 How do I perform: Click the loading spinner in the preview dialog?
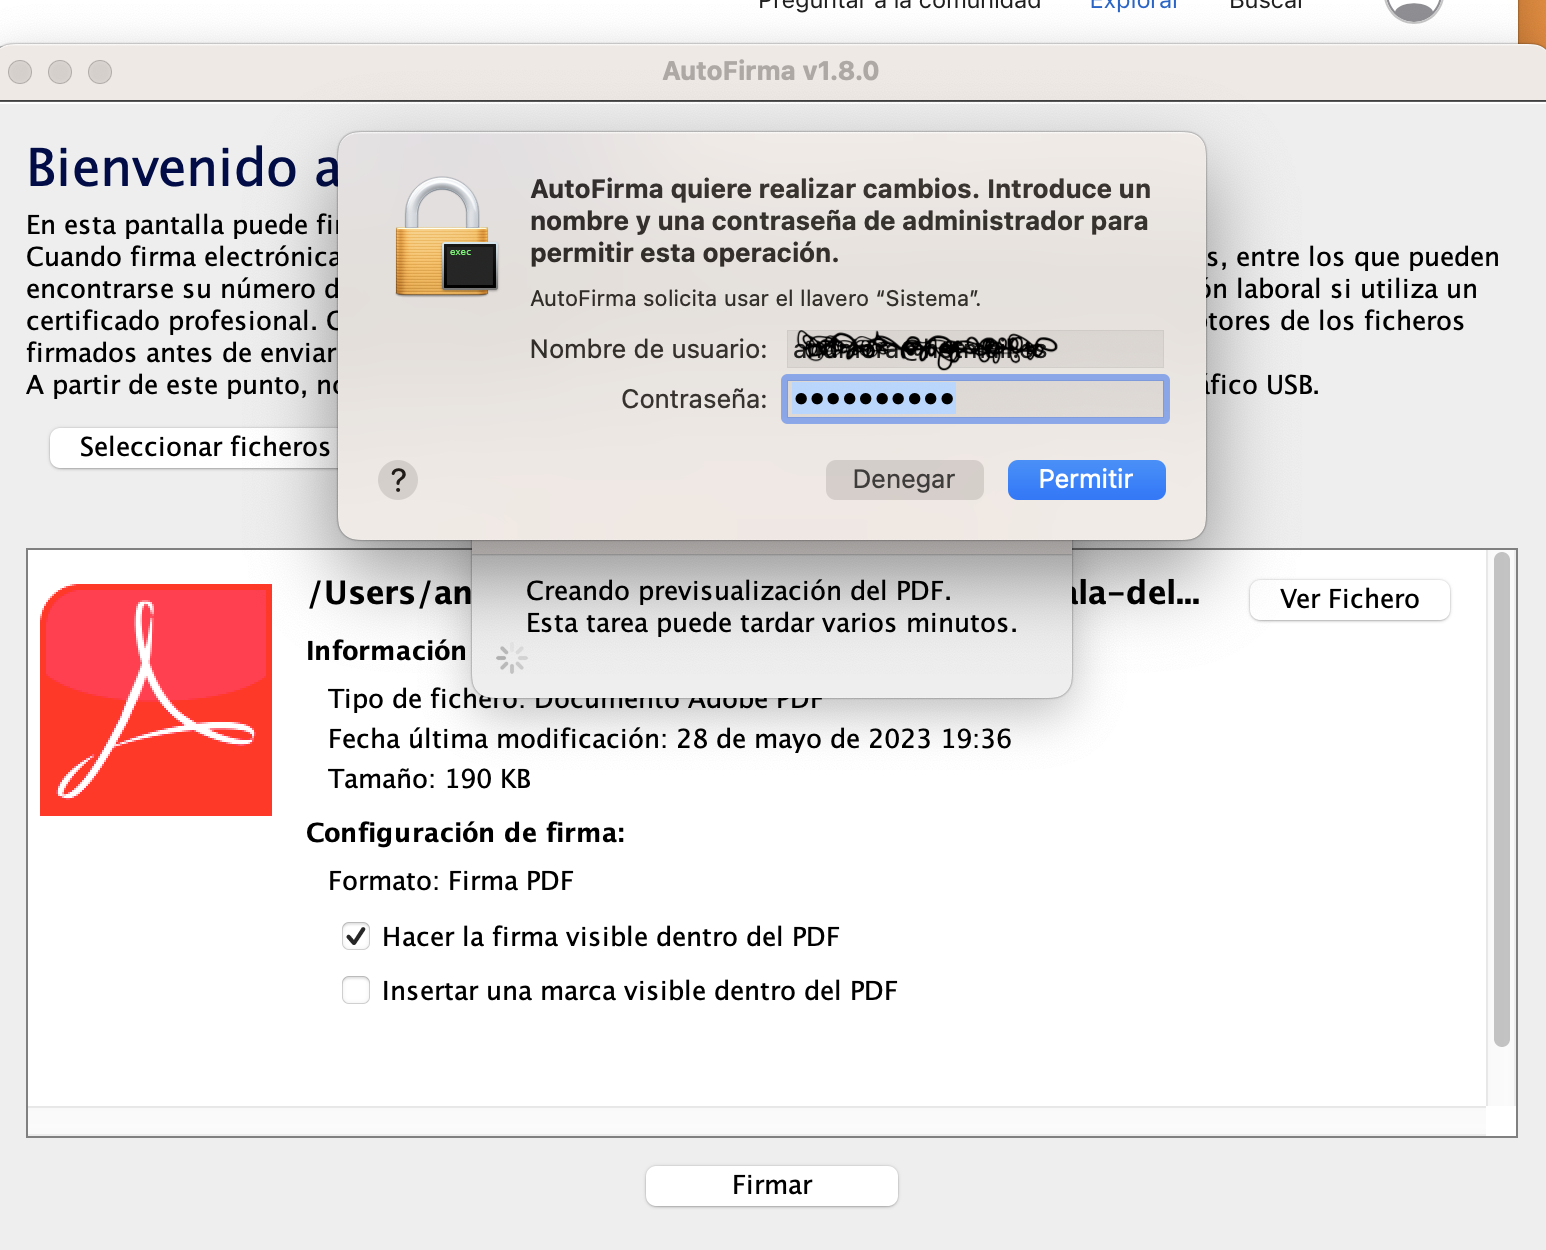pyautogui.click(x=511, y=658)
